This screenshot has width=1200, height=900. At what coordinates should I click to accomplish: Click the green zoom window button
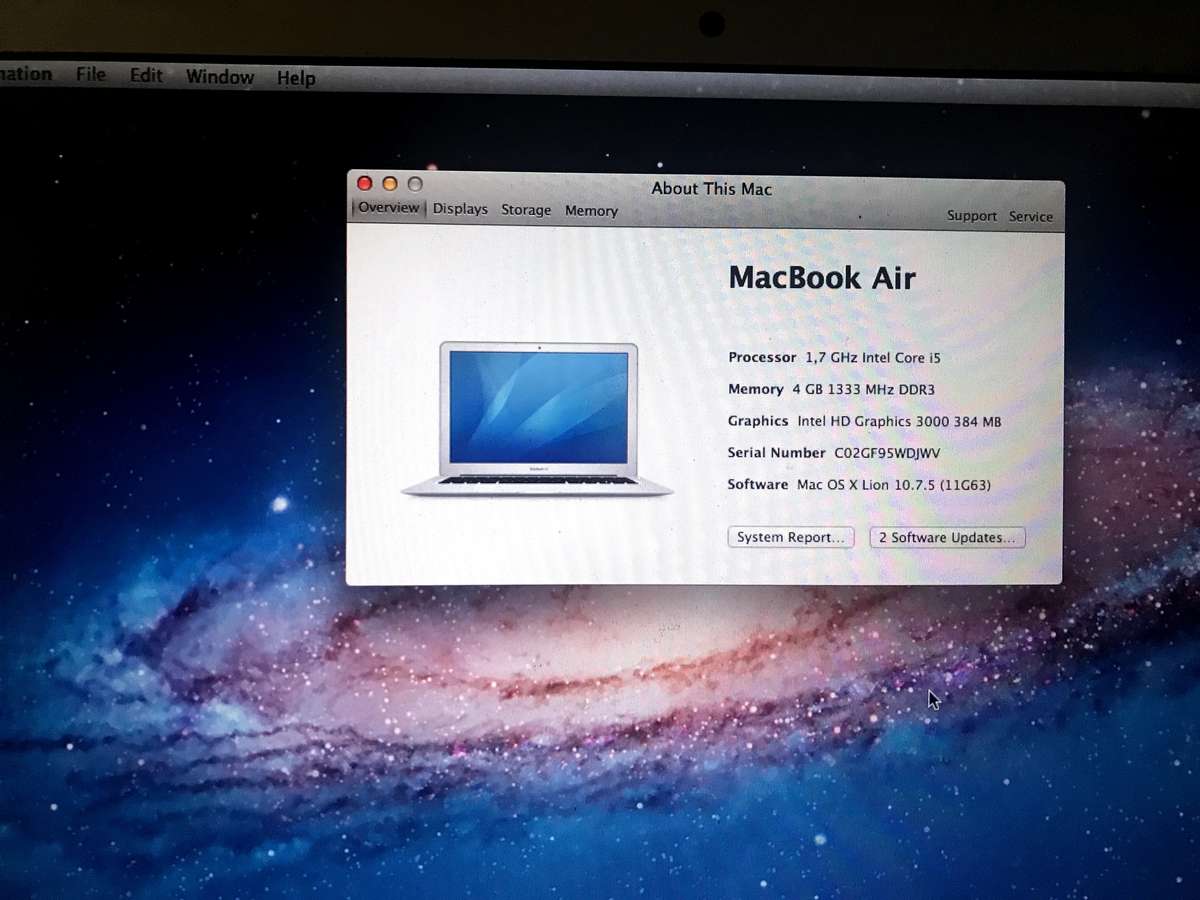[x=415, y=183]
